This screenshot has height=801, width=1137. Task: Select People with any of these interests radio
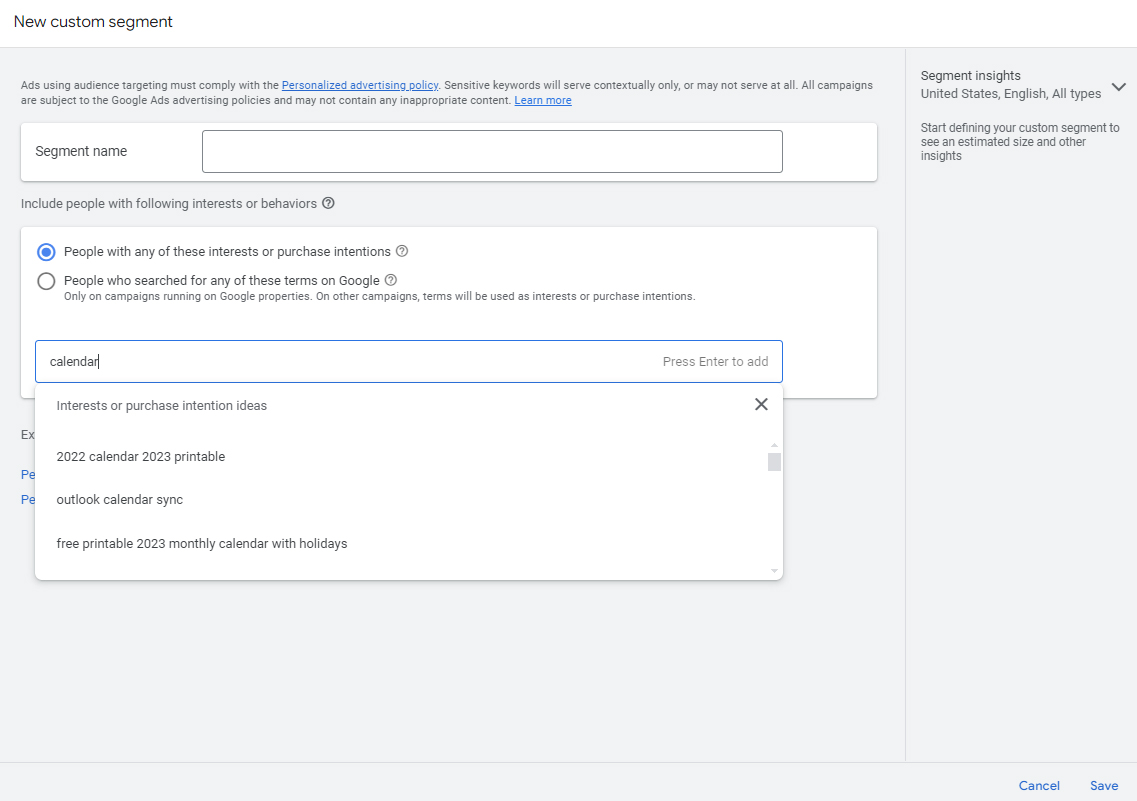[x=46, y=252]
